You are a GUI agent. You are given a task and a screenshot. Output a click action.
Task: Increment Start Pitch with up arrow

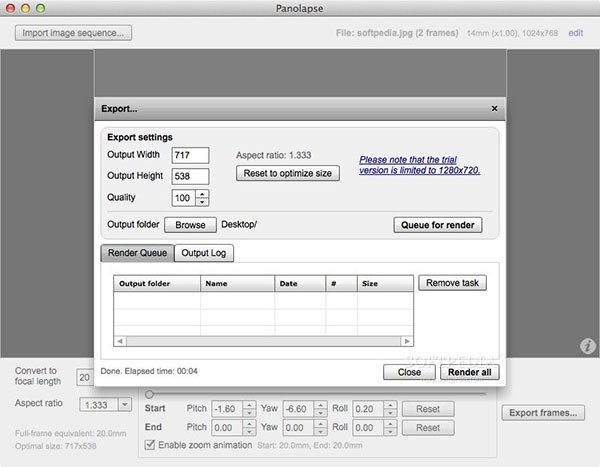249,405
